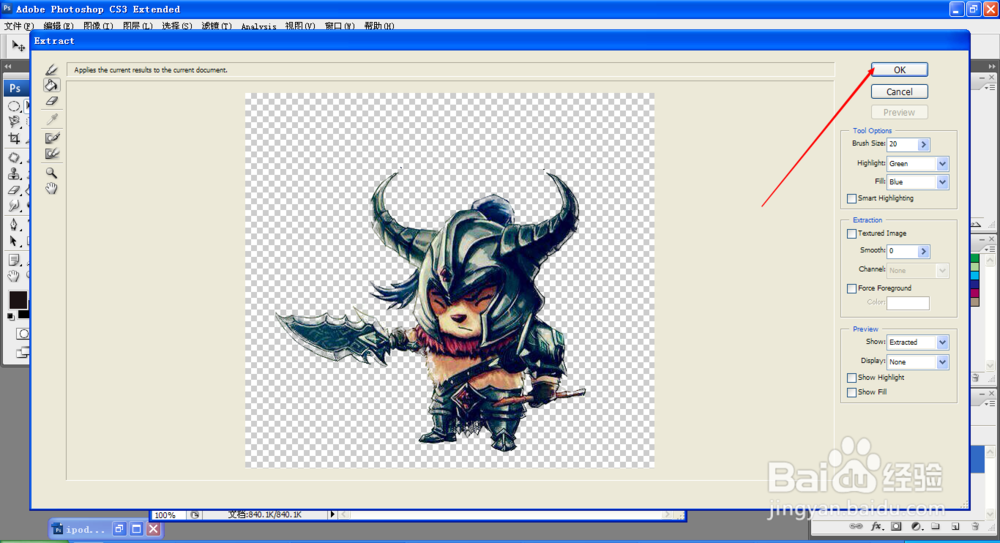Screen dimensions: 1000x543
Task: Click OK to apply extraction
Action: (899, 70)
